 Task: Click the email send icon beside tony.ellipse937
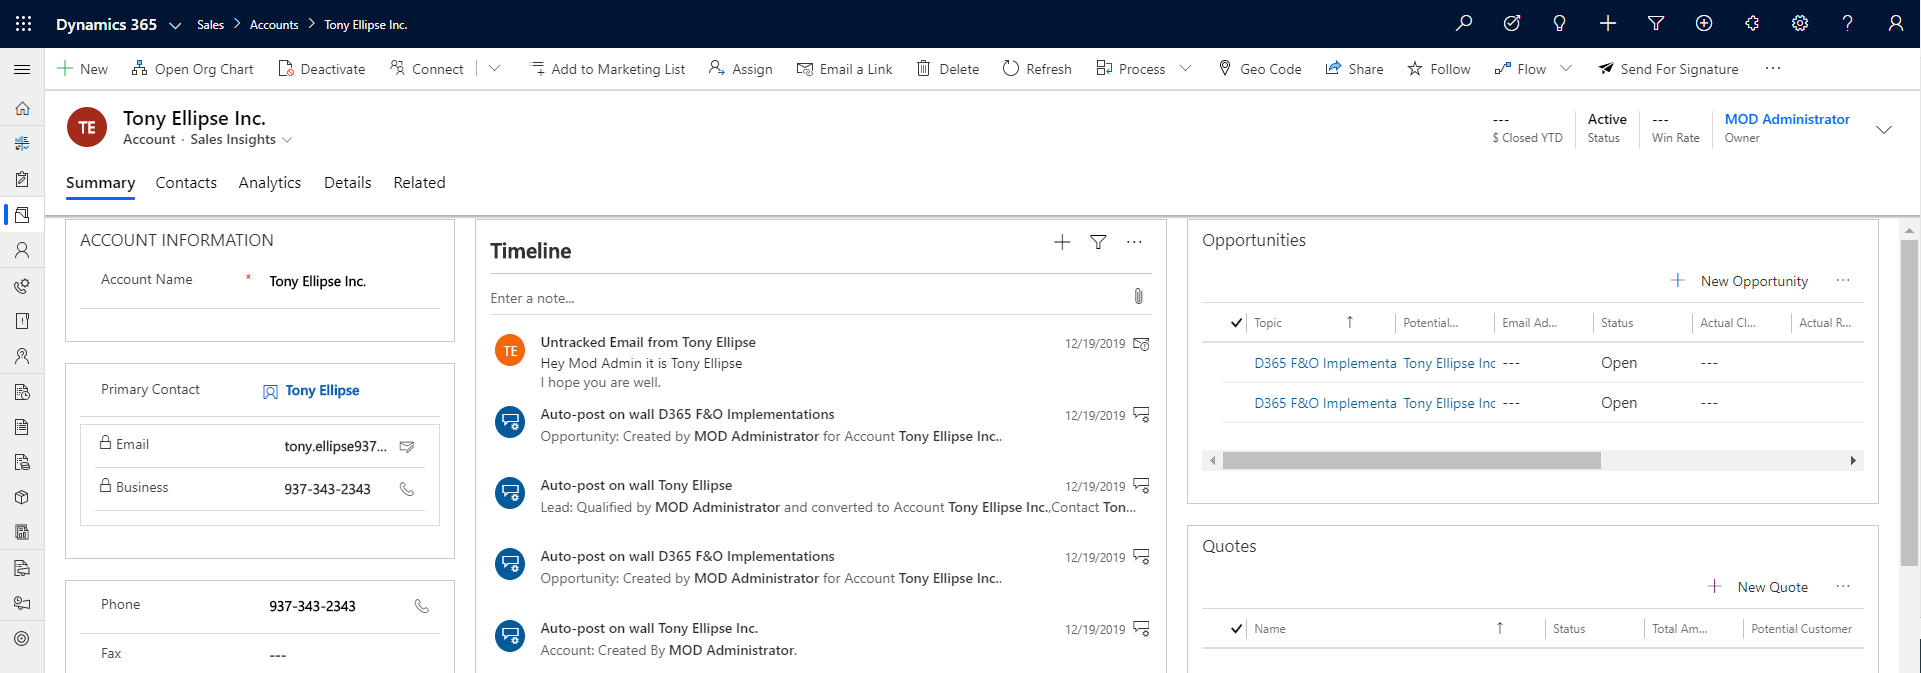407,447
